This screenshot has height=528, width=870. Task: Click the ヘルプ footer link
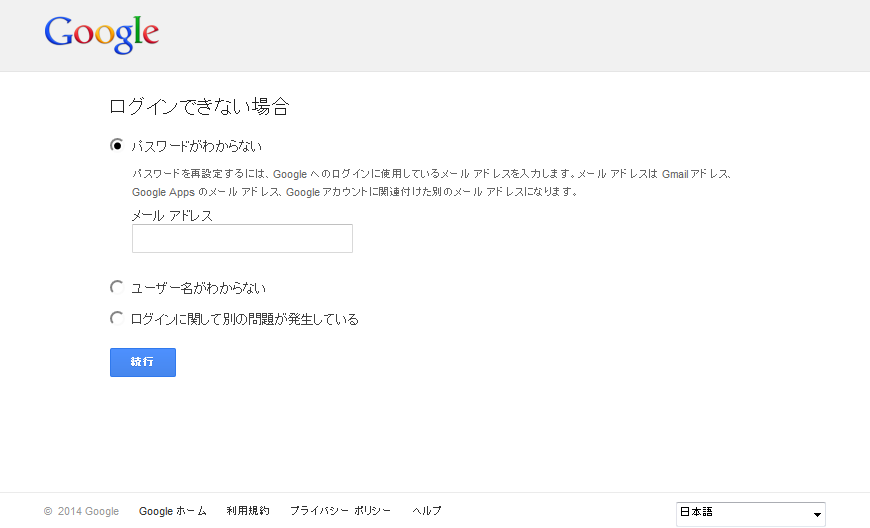coord(427,511)
